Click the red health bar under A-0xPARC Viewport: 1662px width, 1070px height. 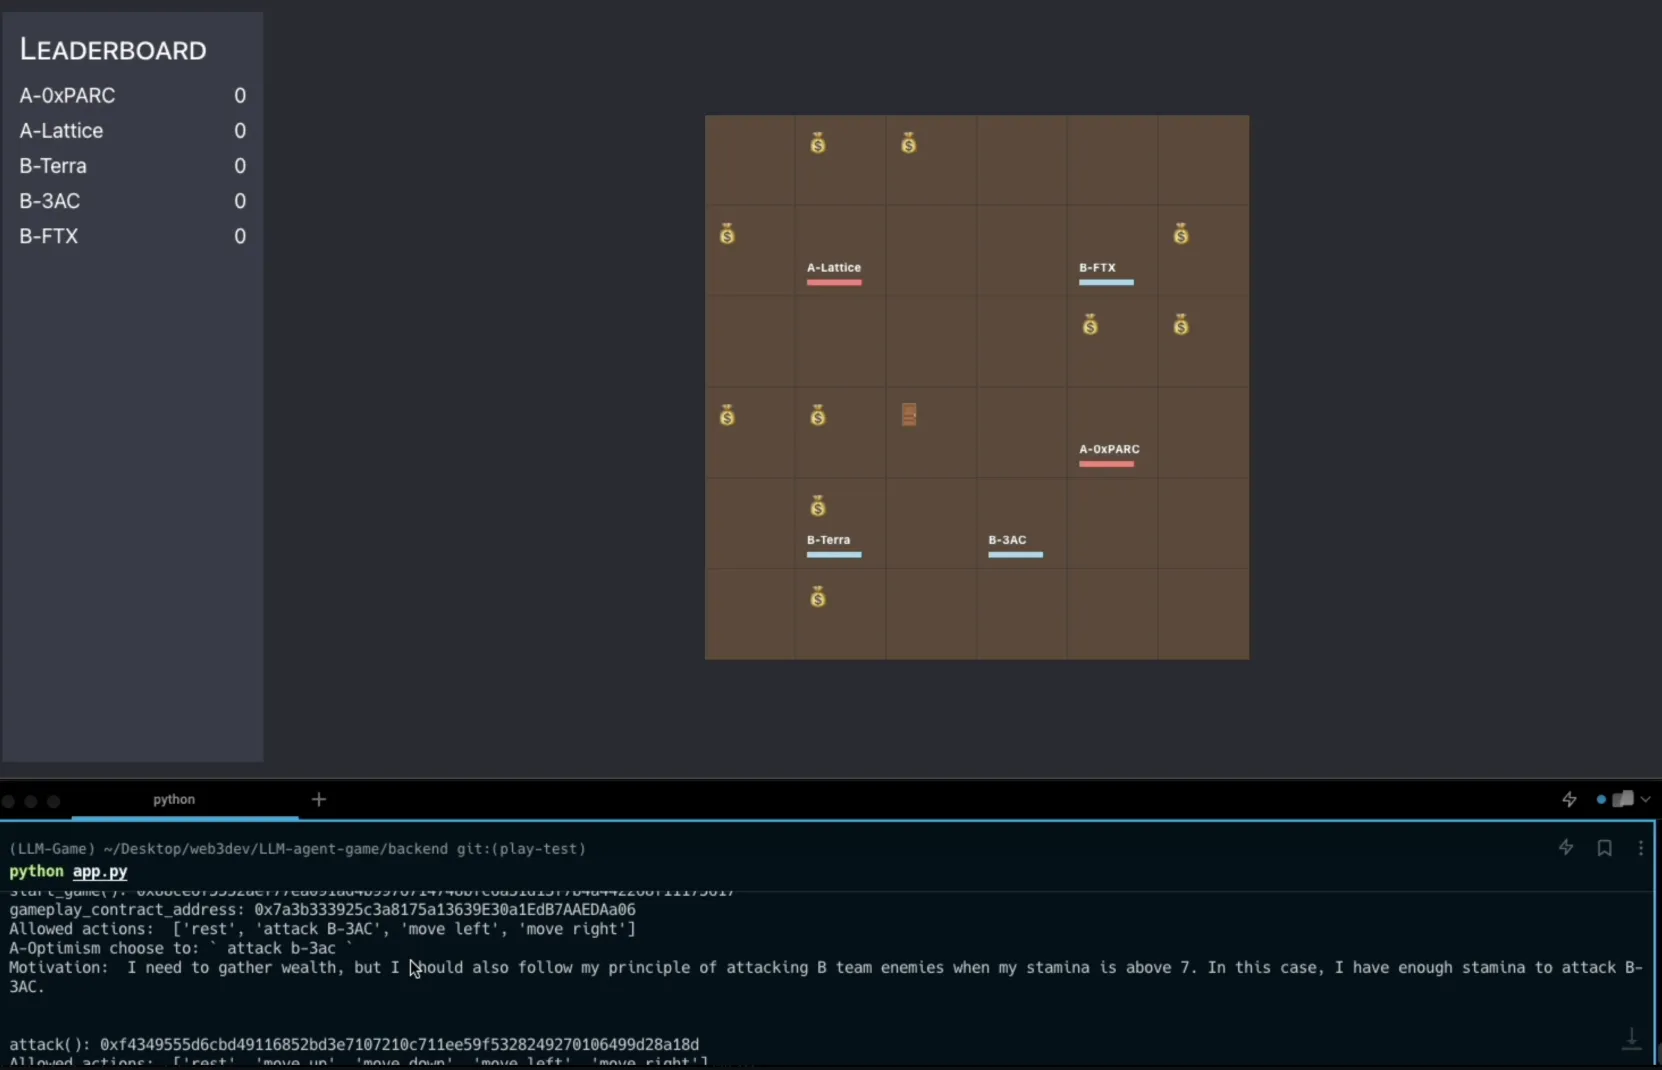point(1106,464)
